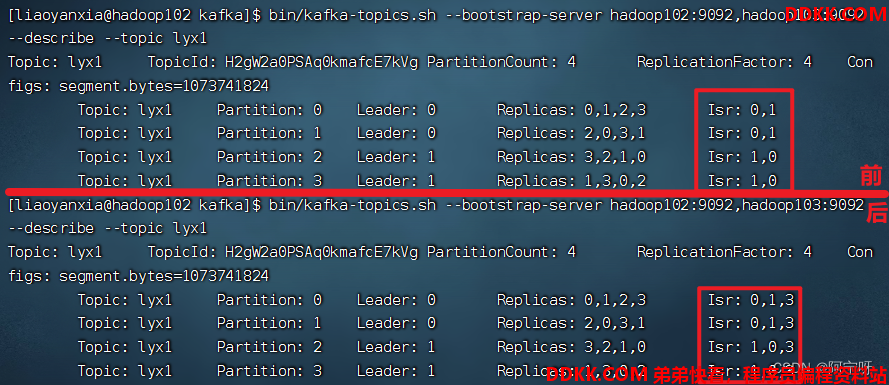Click "Partition: 0" in the second output
Image resolution: width=889 pixels, height=385 pixels.
click(x=269, y=299)
